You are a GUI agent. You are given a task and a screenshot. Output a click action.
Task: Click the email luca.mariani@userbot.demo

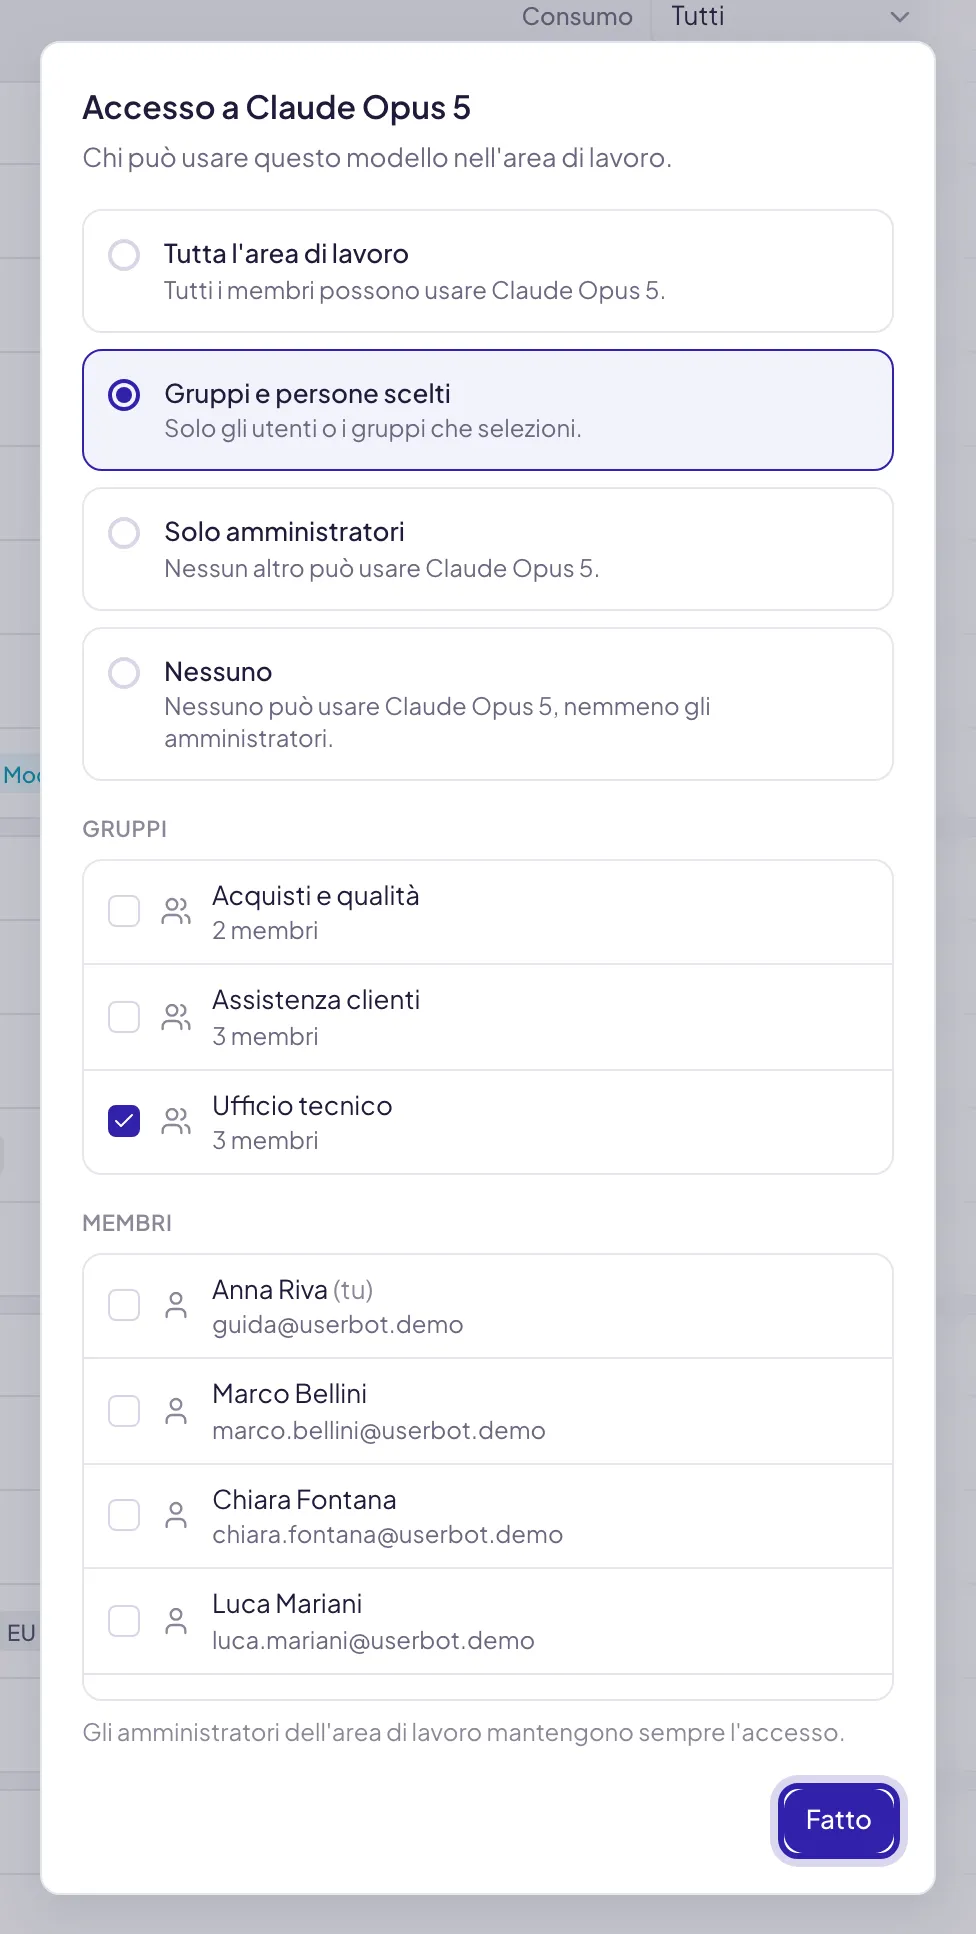(373, 1641)
